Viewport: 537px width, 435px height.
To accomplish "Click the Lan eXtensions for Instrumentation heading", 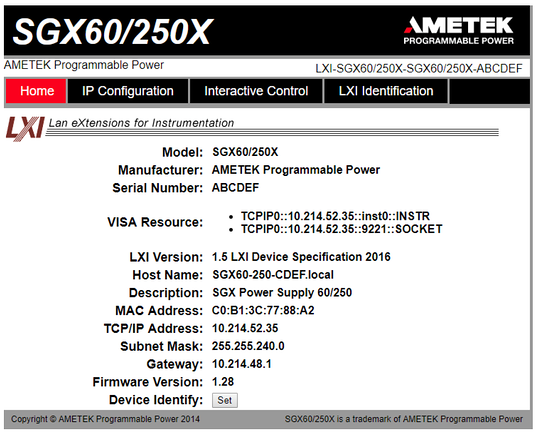I will (141, 123).
